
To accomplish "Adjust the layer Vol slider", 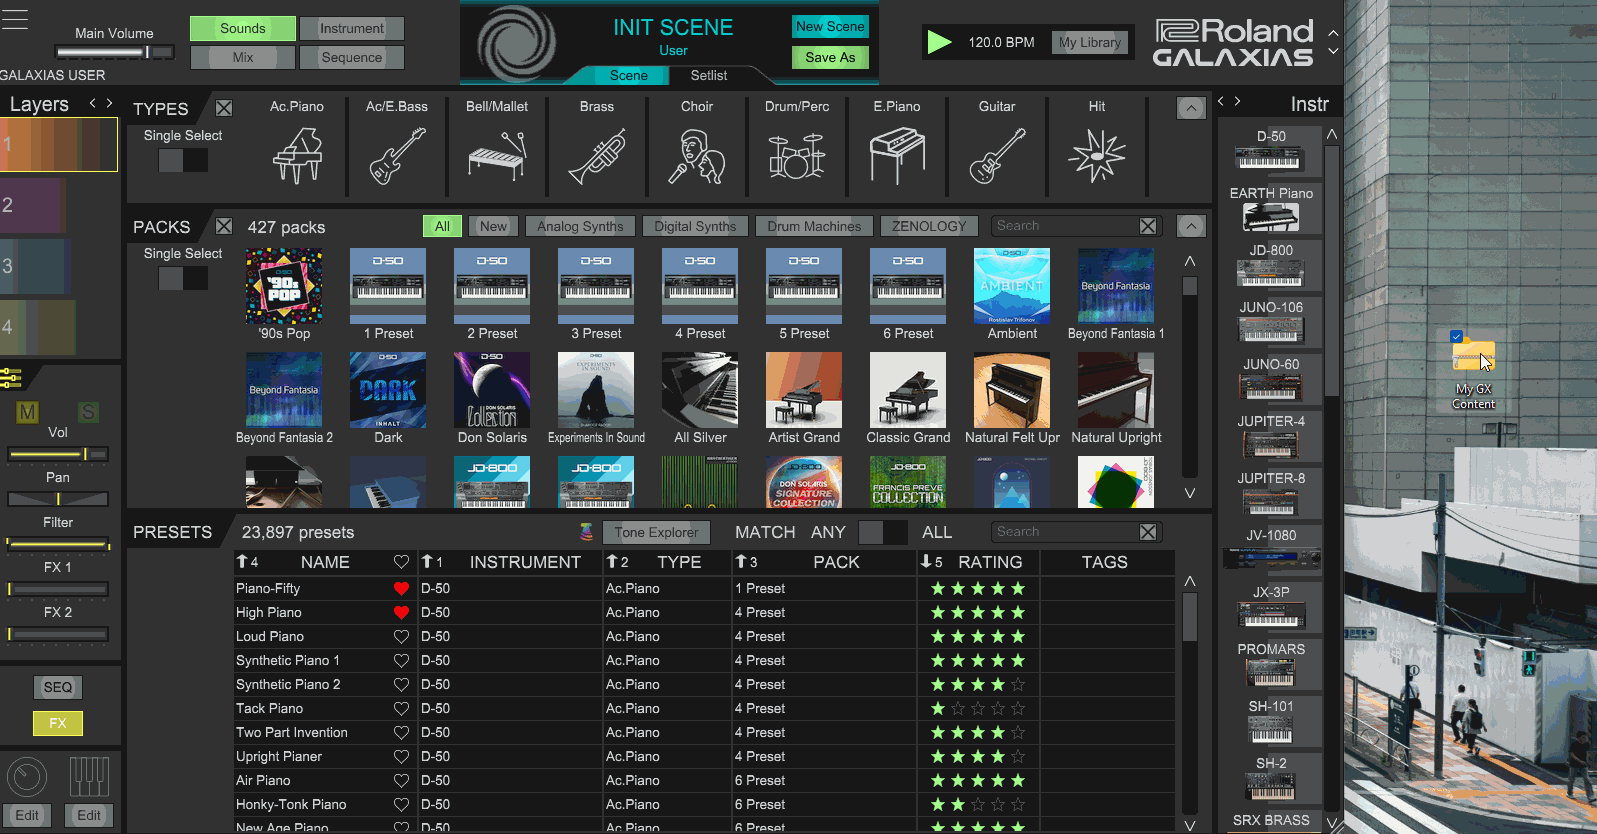I will 58,454.
